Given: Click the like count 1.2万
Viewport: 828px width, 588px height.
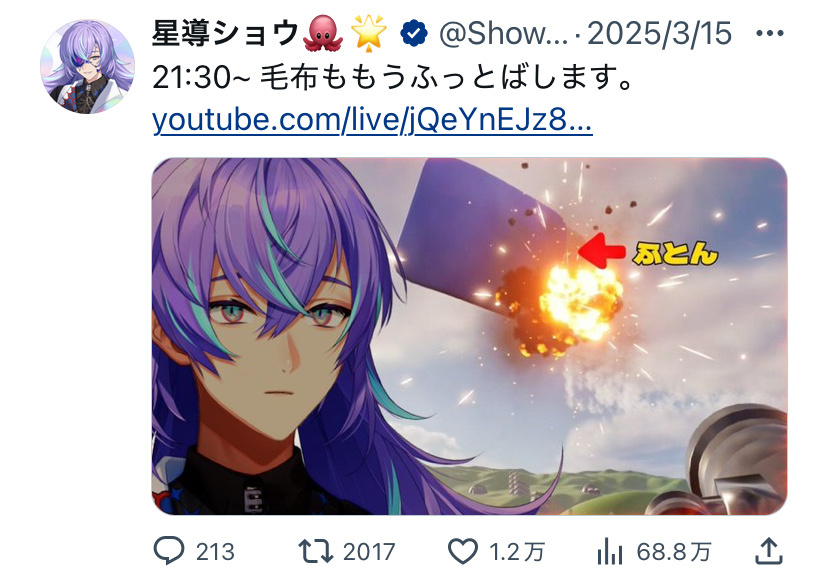Looking at the screenshot, I should tap(516, 552).
